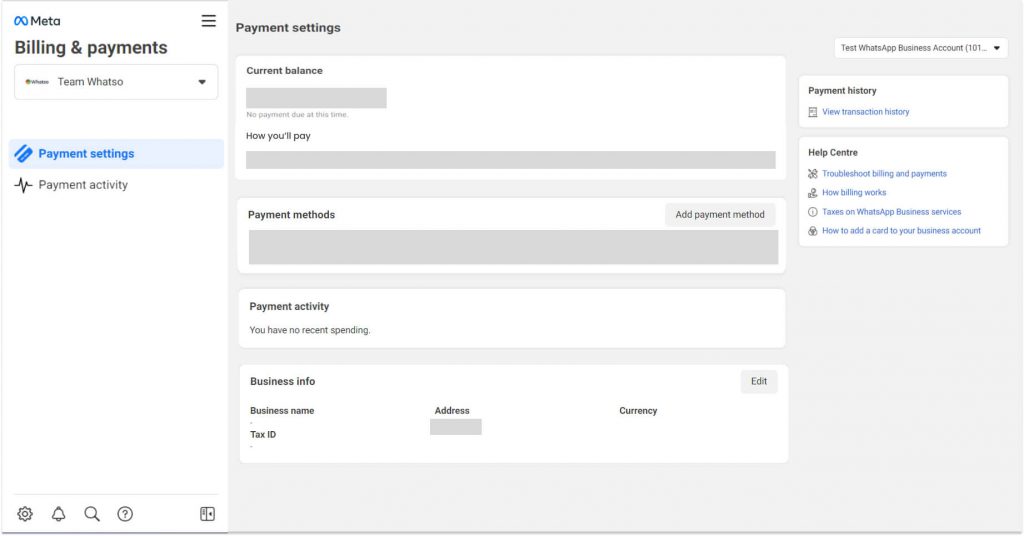
Task: Click How billing works link
Action: [854, 193]
